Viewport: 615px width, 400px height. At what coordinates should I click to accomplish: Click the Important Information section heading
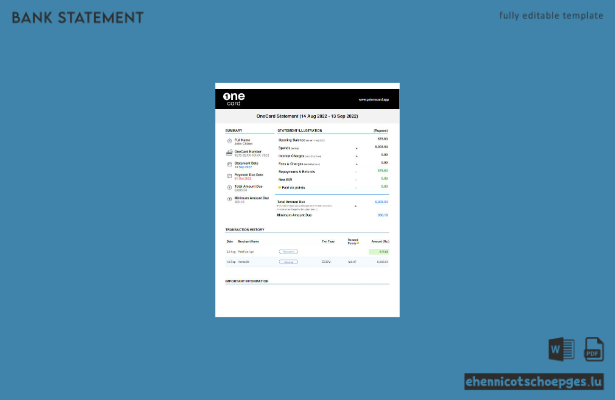247,281
